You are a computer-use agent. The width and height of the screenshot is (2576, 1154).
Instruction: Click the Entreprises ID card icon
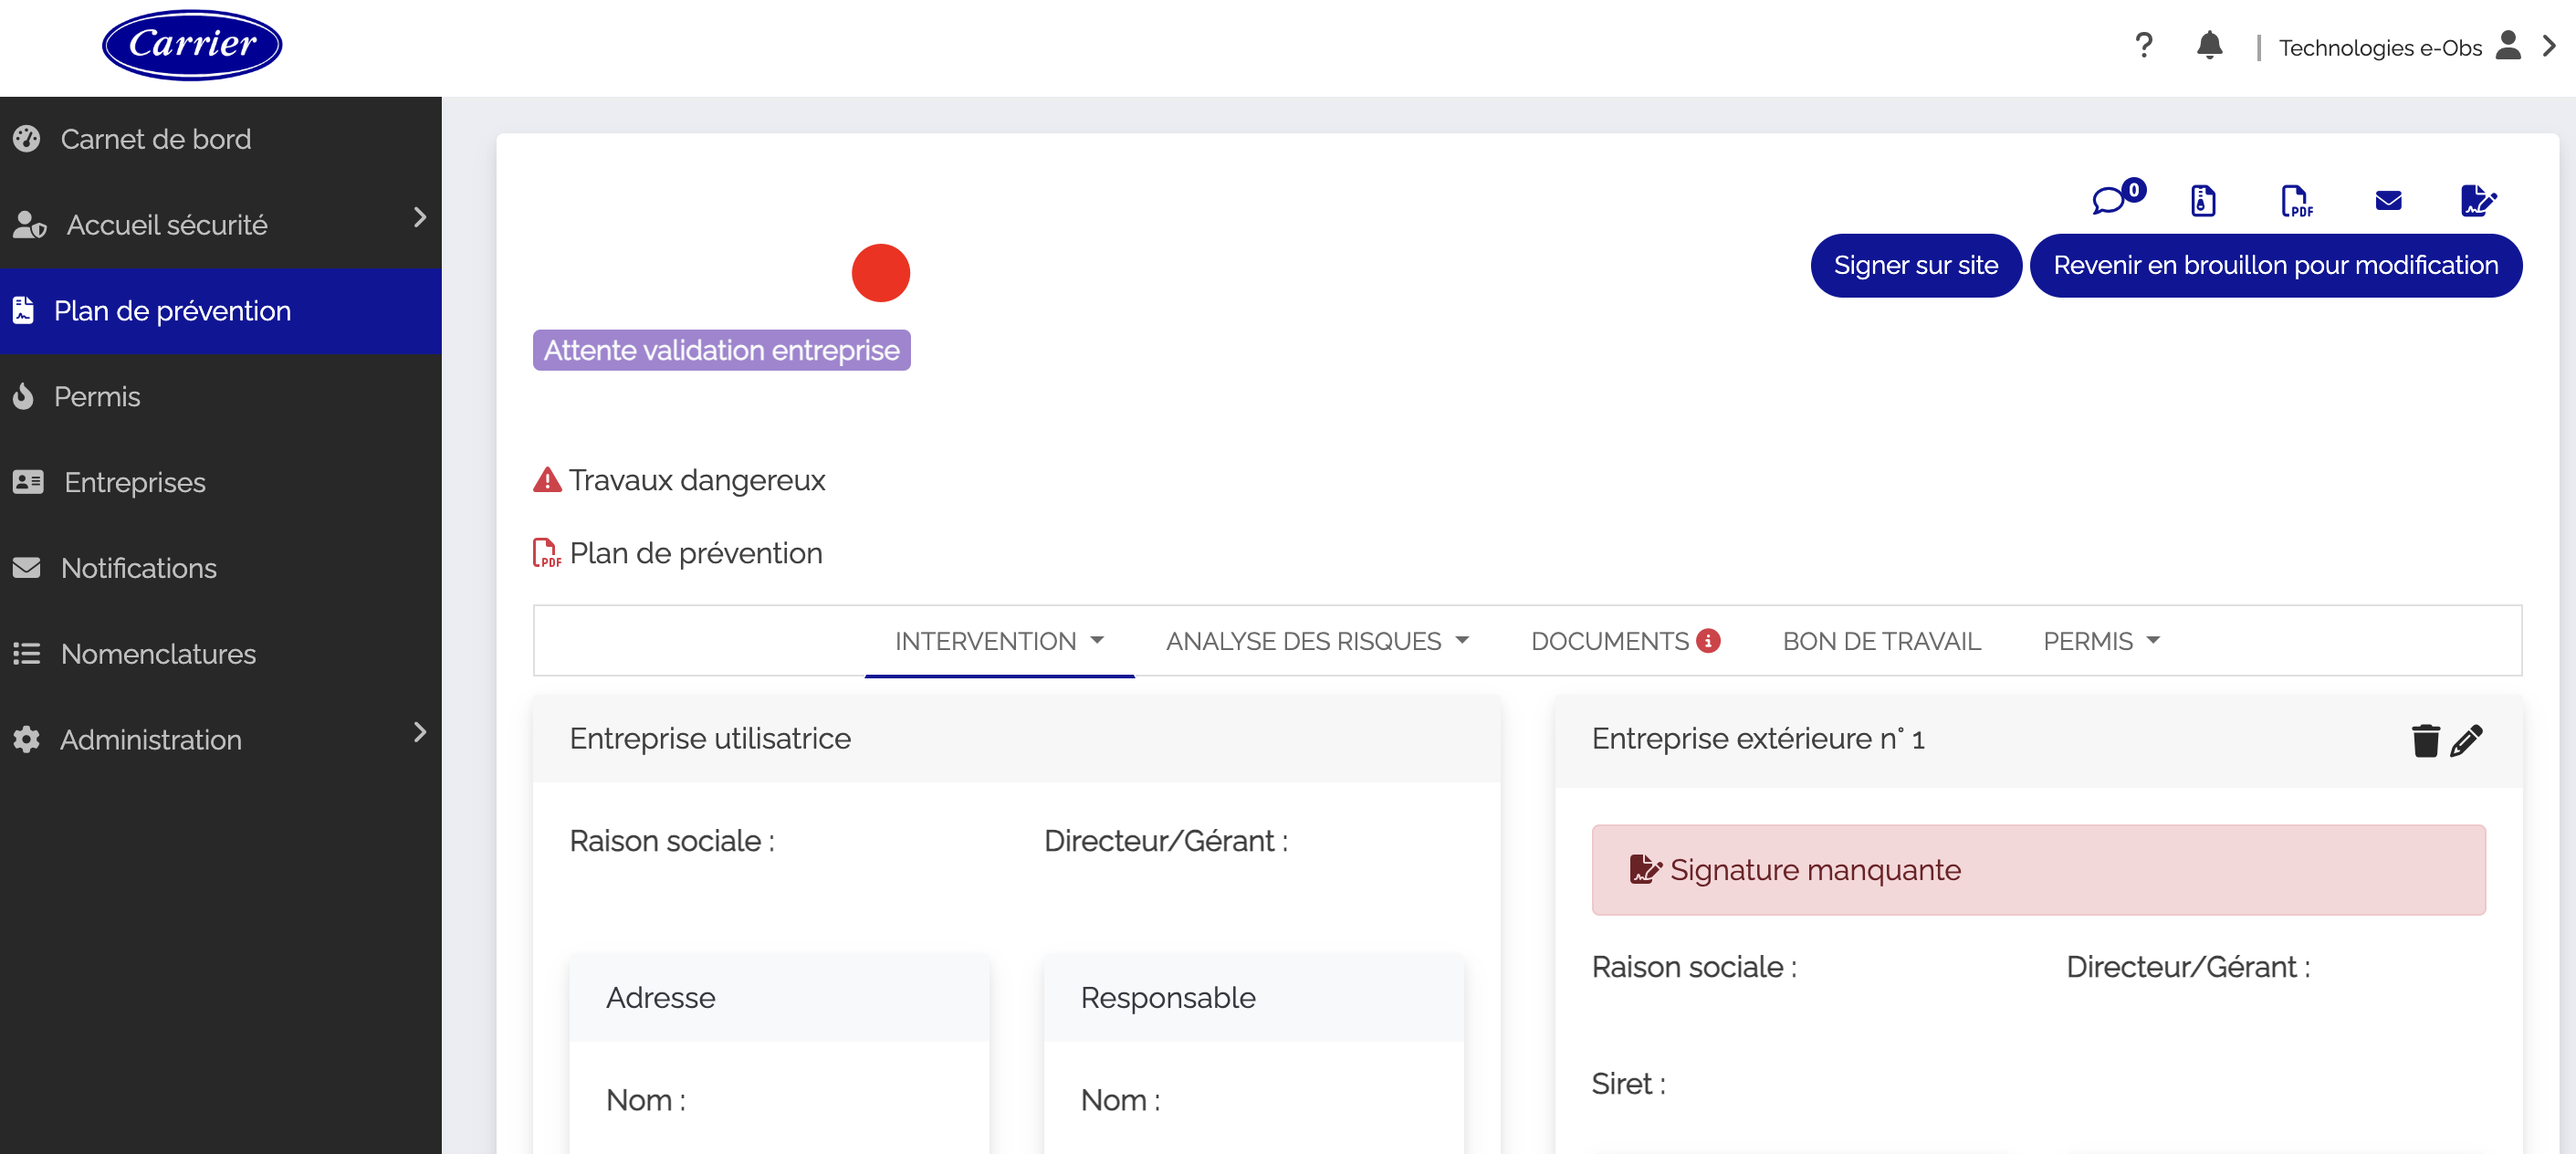tap(28, 483)
